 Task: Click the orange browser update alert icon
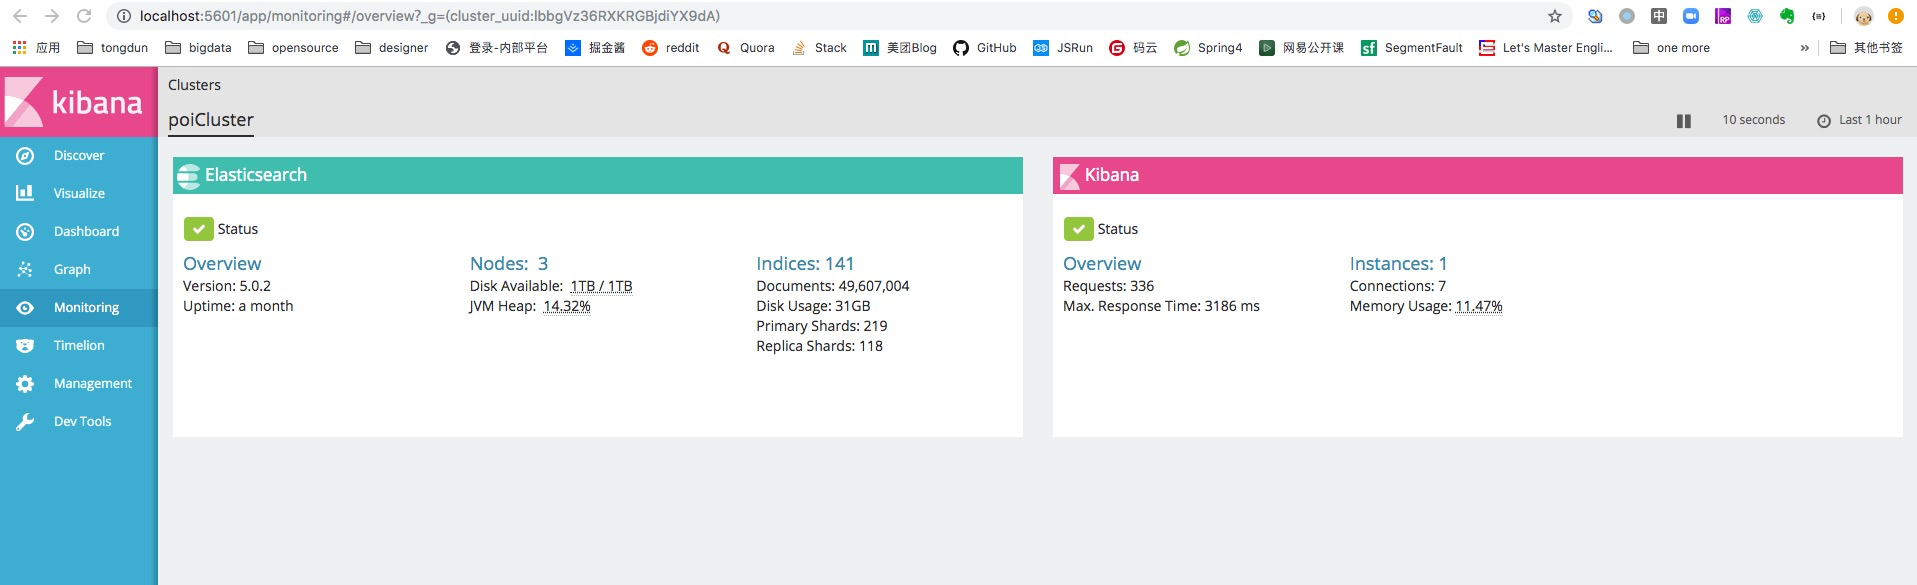click(1895, 16)
